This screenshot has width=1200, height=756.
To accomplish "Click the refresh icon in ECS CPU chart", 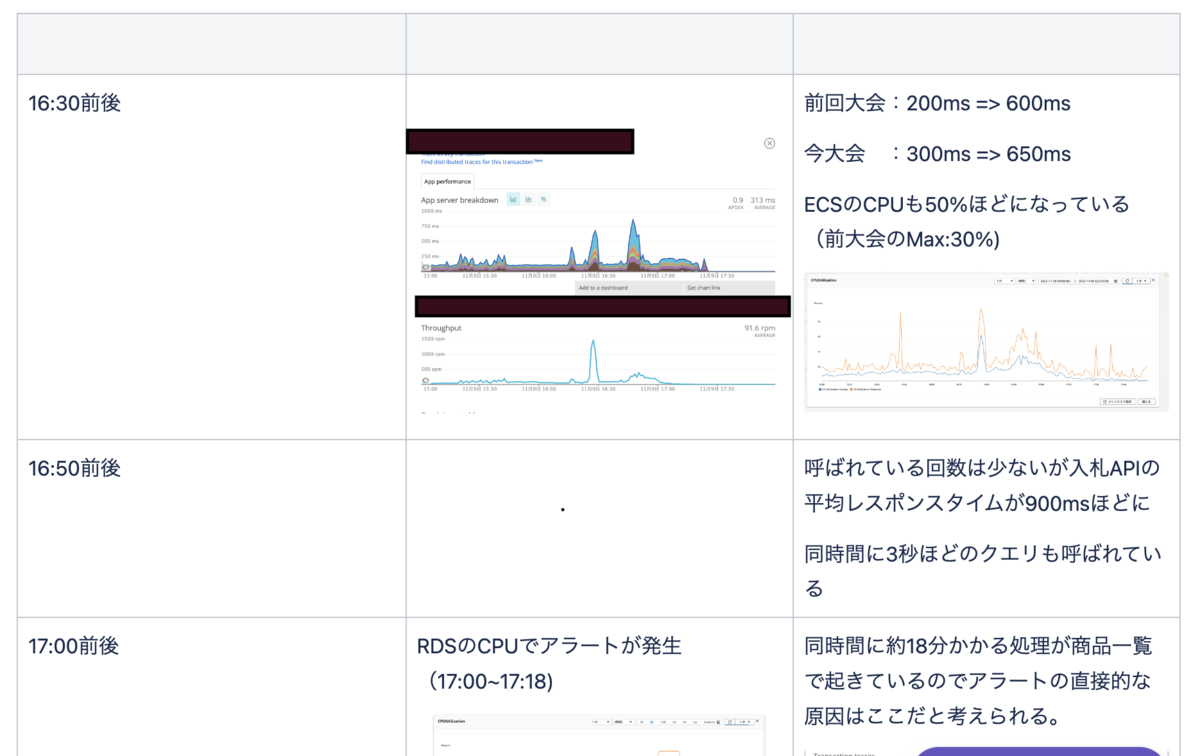I will pos(1125,281).
